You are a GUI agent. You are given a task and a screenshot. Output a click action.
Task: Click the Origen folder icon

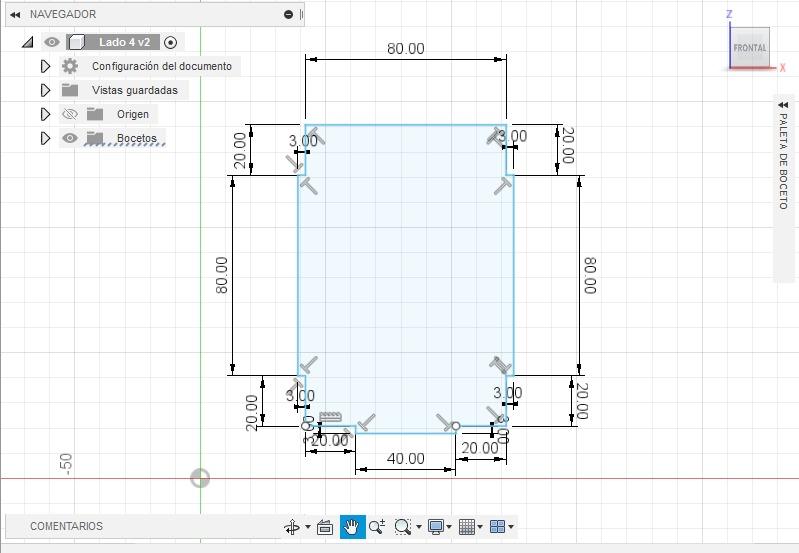point(95,114)
